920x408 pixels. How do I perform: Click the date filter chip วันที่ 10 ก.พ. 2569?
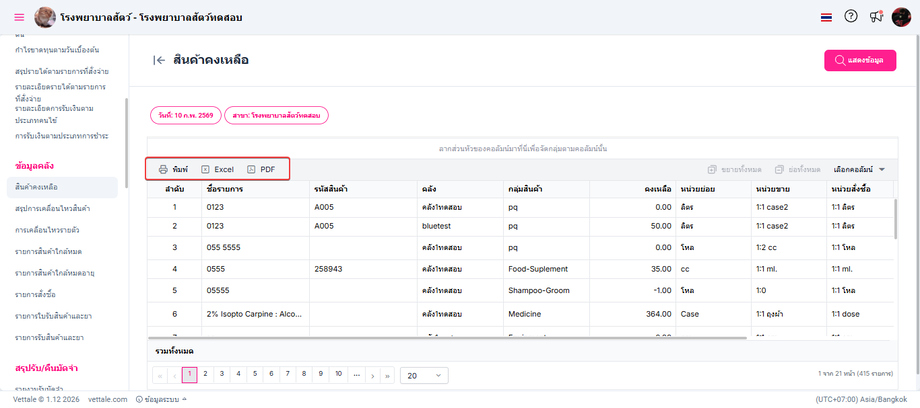click(184, 115)
